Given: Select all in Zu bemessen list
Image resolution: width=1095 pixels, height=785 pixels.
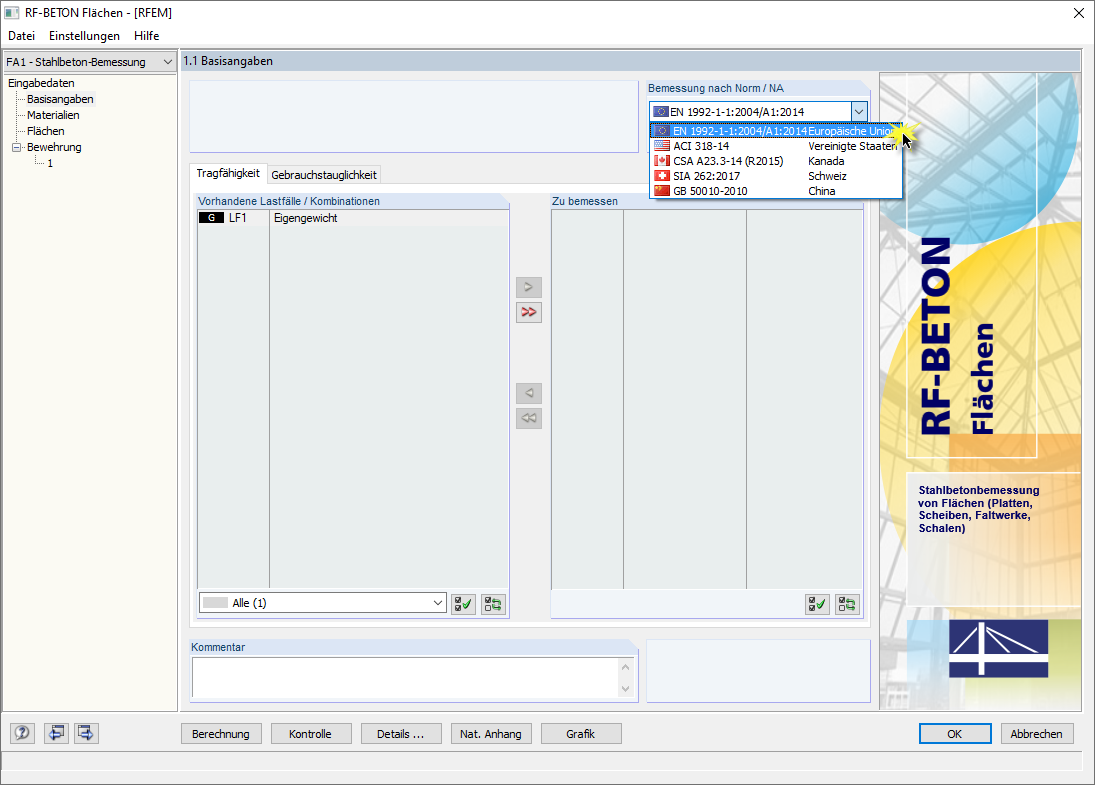Looking at the screenshot, I should [x=817, y=604].
